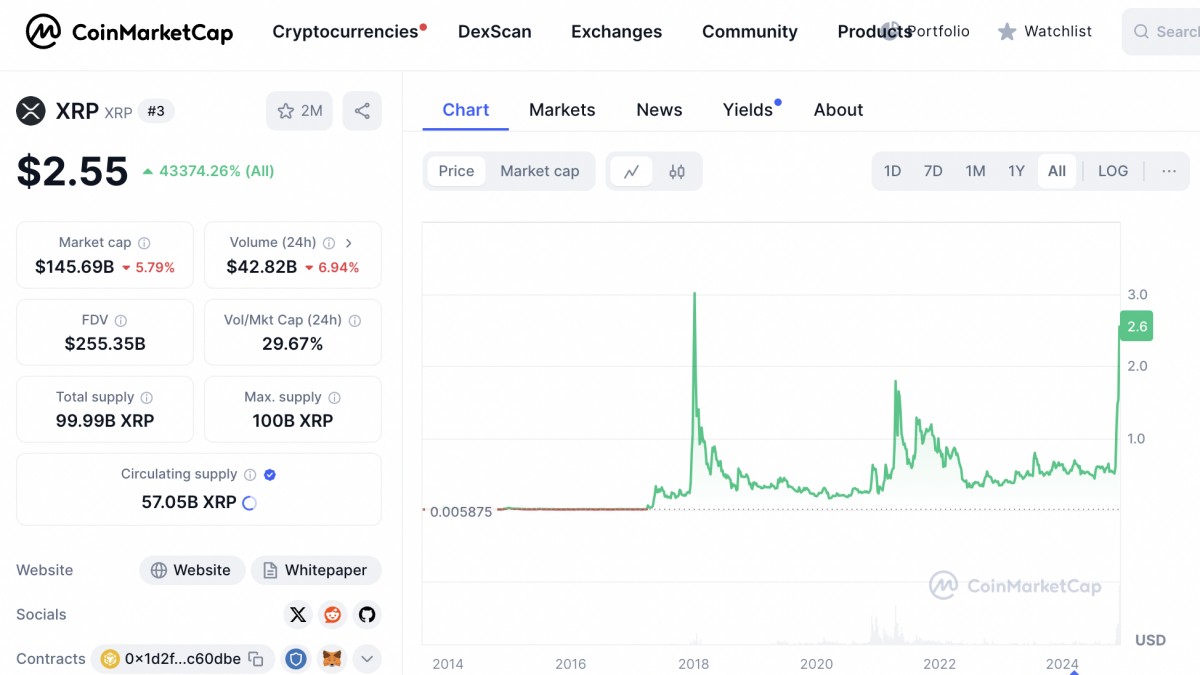Open the XRP Website link
This screenshot has height=675, width=1200.
pyautogui.click(x=192, y=571)
